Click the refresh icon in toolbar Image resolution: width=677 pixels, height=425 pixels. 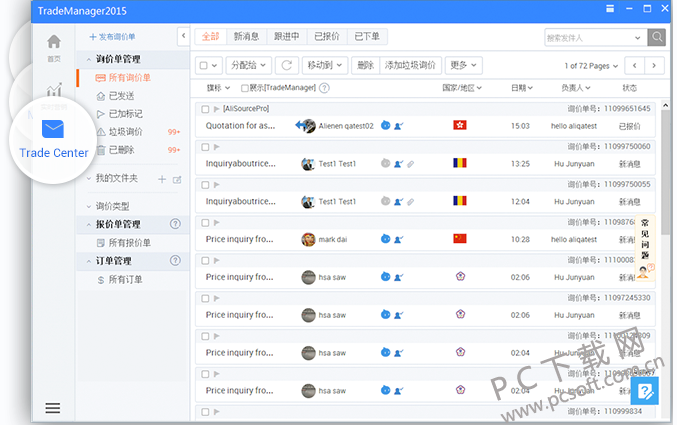point(286,65)
